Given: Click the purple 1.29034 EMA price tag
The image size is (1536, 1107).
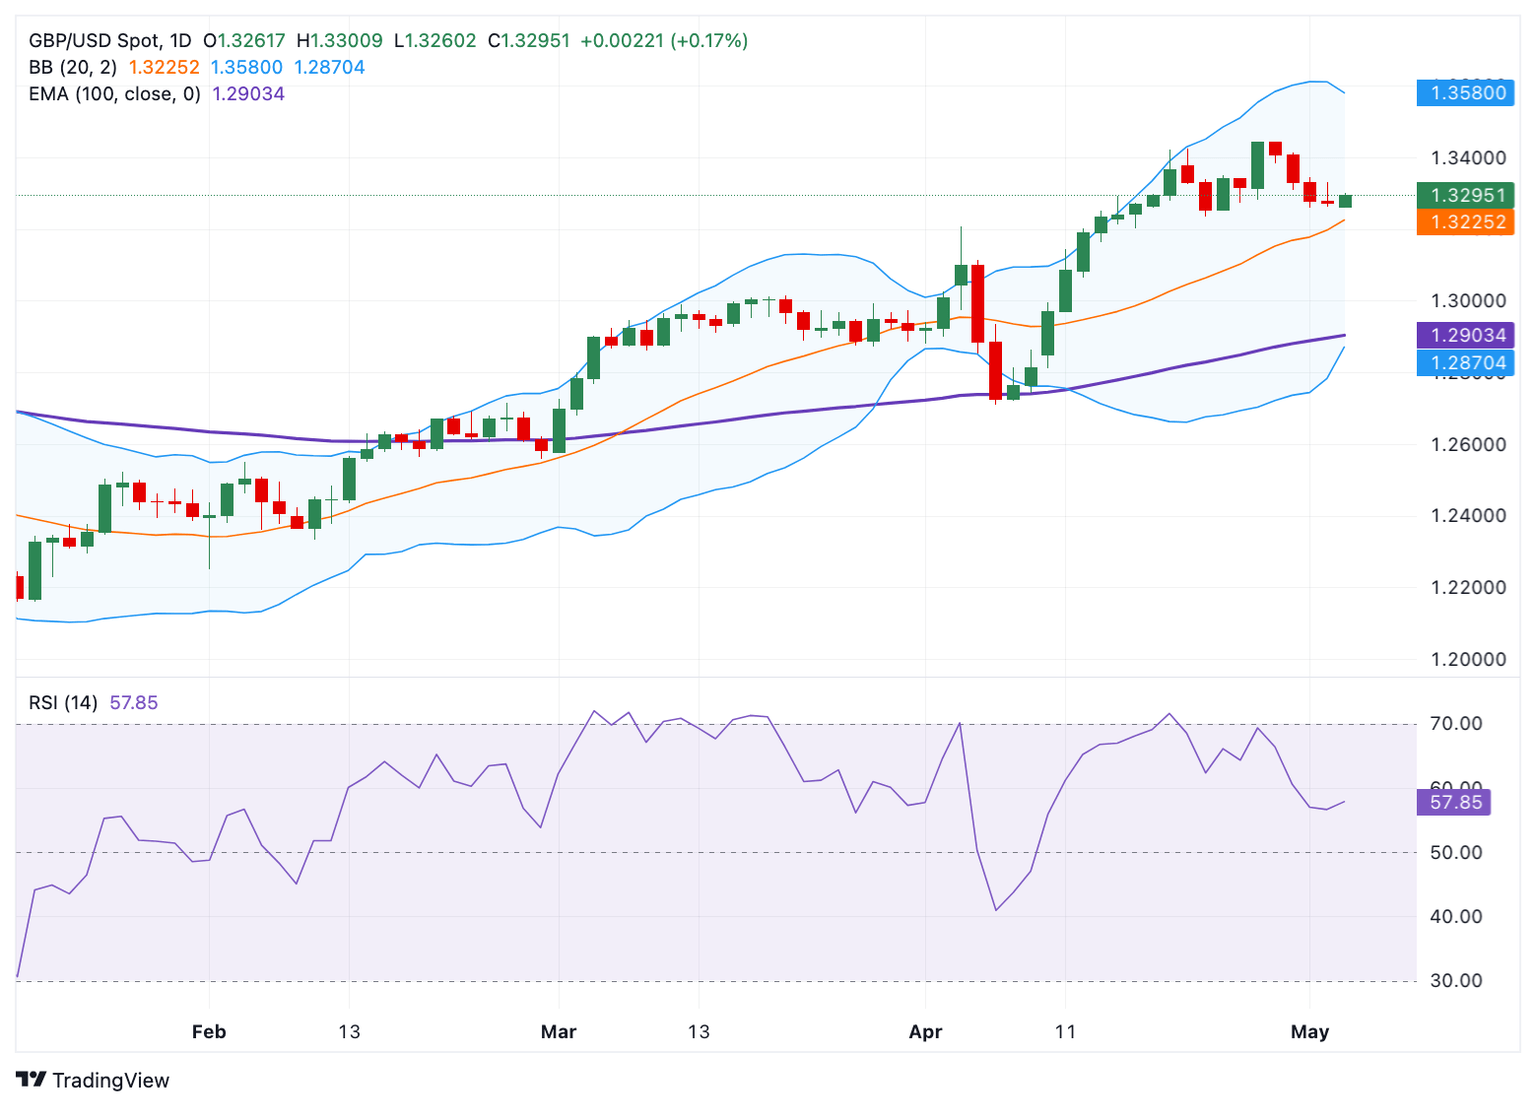Looking at the screenshot, I should [x=1466, y=335].
